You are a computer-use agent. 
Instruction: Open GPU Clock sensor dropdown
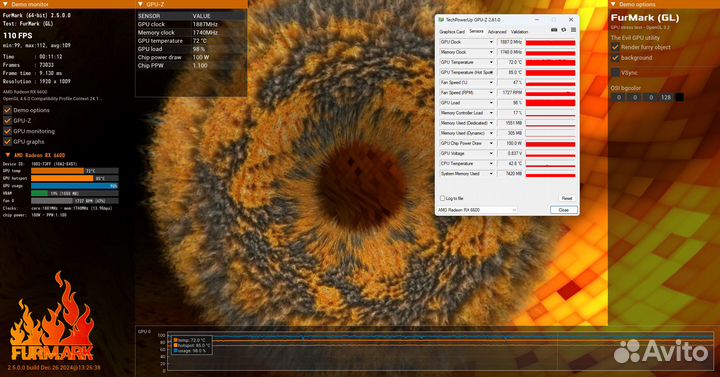491,42
